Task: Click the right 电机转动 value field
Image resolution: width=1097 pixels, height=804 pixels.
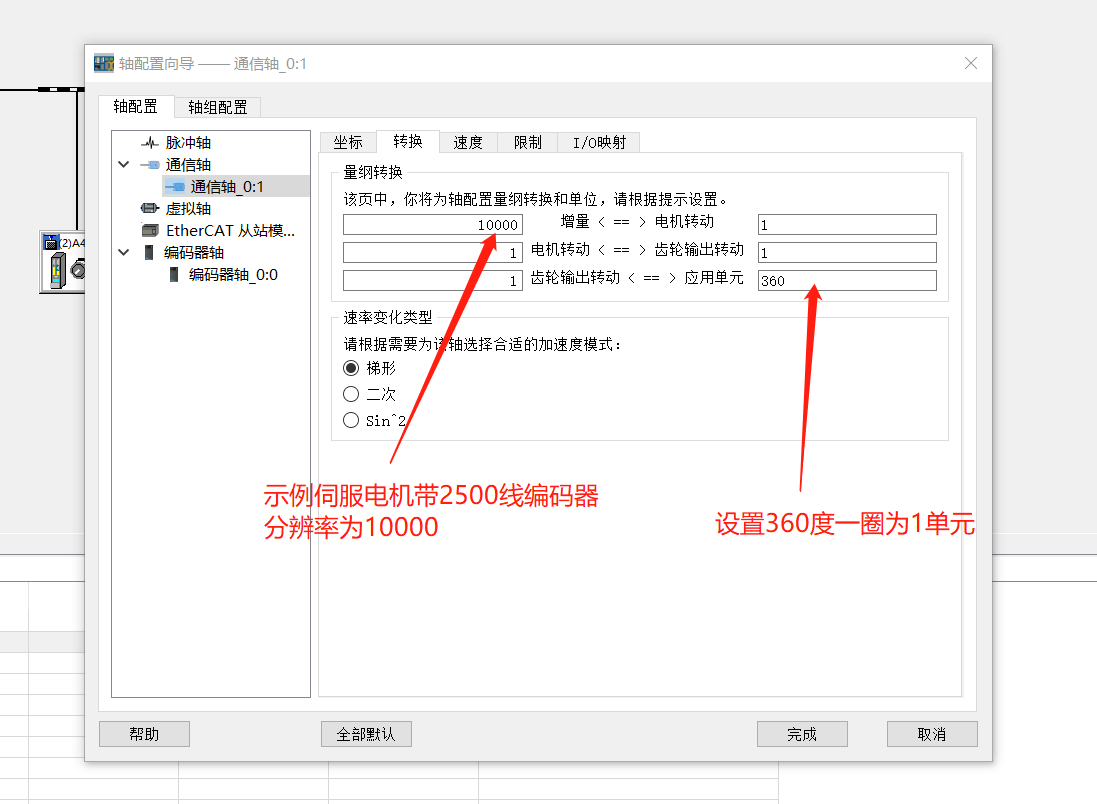Action: 847,225
